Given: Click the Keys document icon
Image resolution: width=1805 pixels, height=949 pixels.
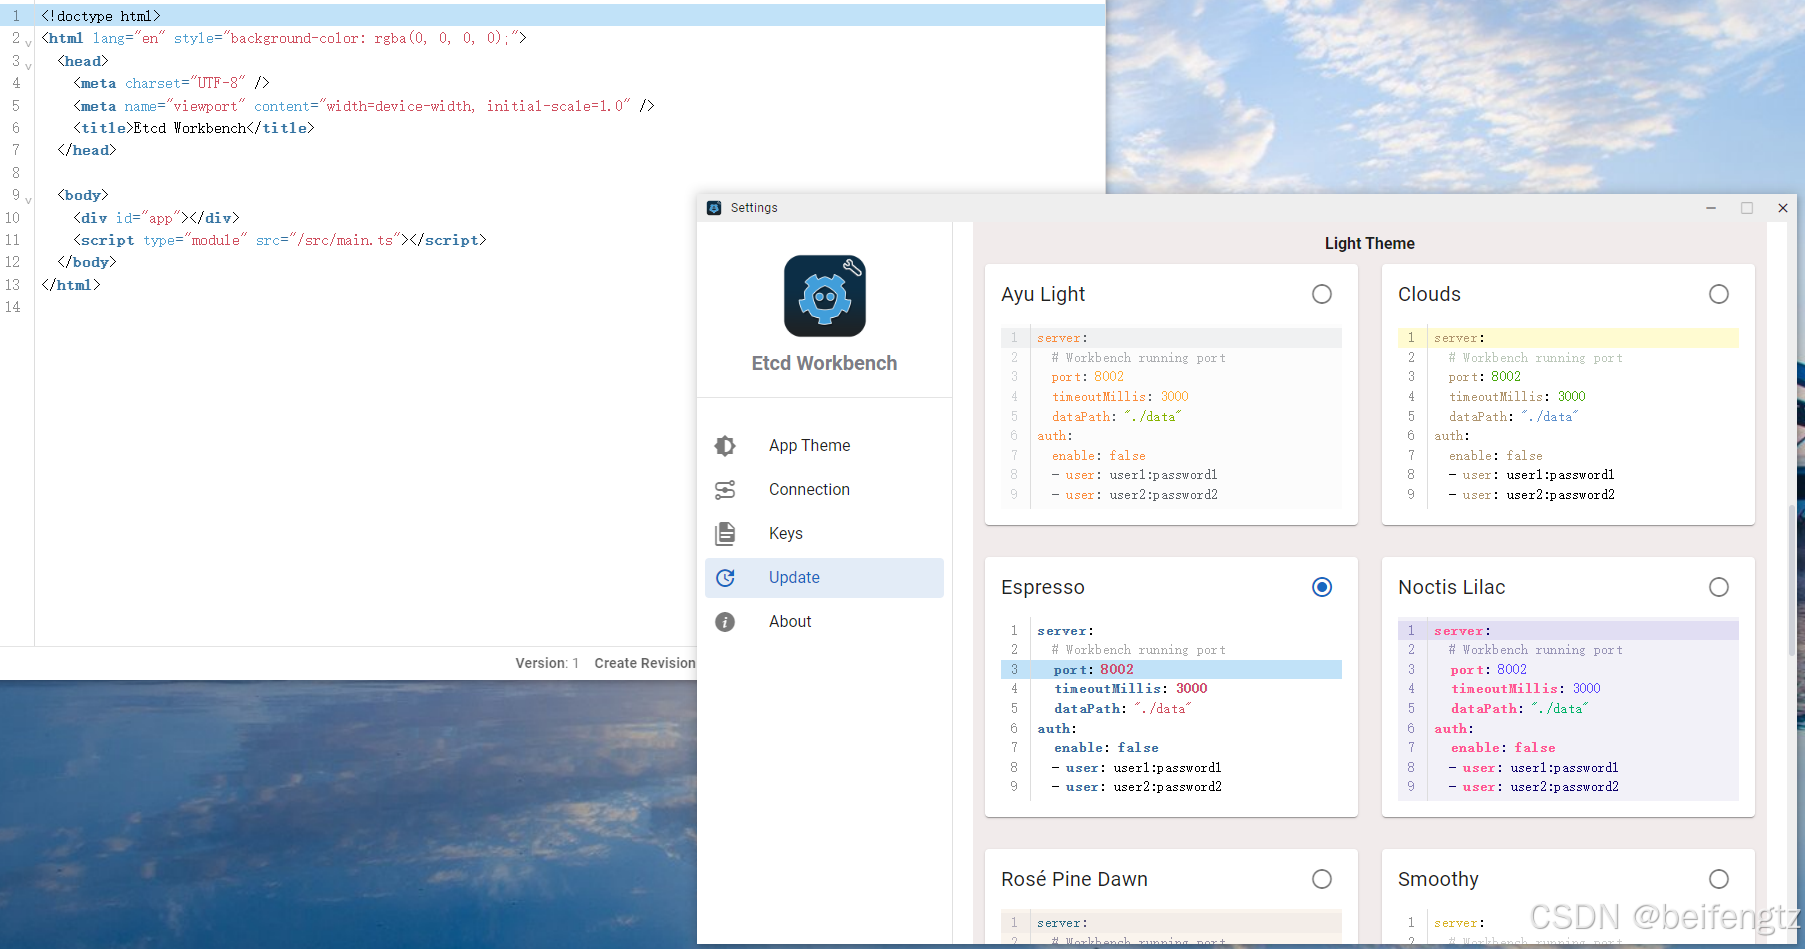Looking at the screenshot, I should tap(725, 534).
